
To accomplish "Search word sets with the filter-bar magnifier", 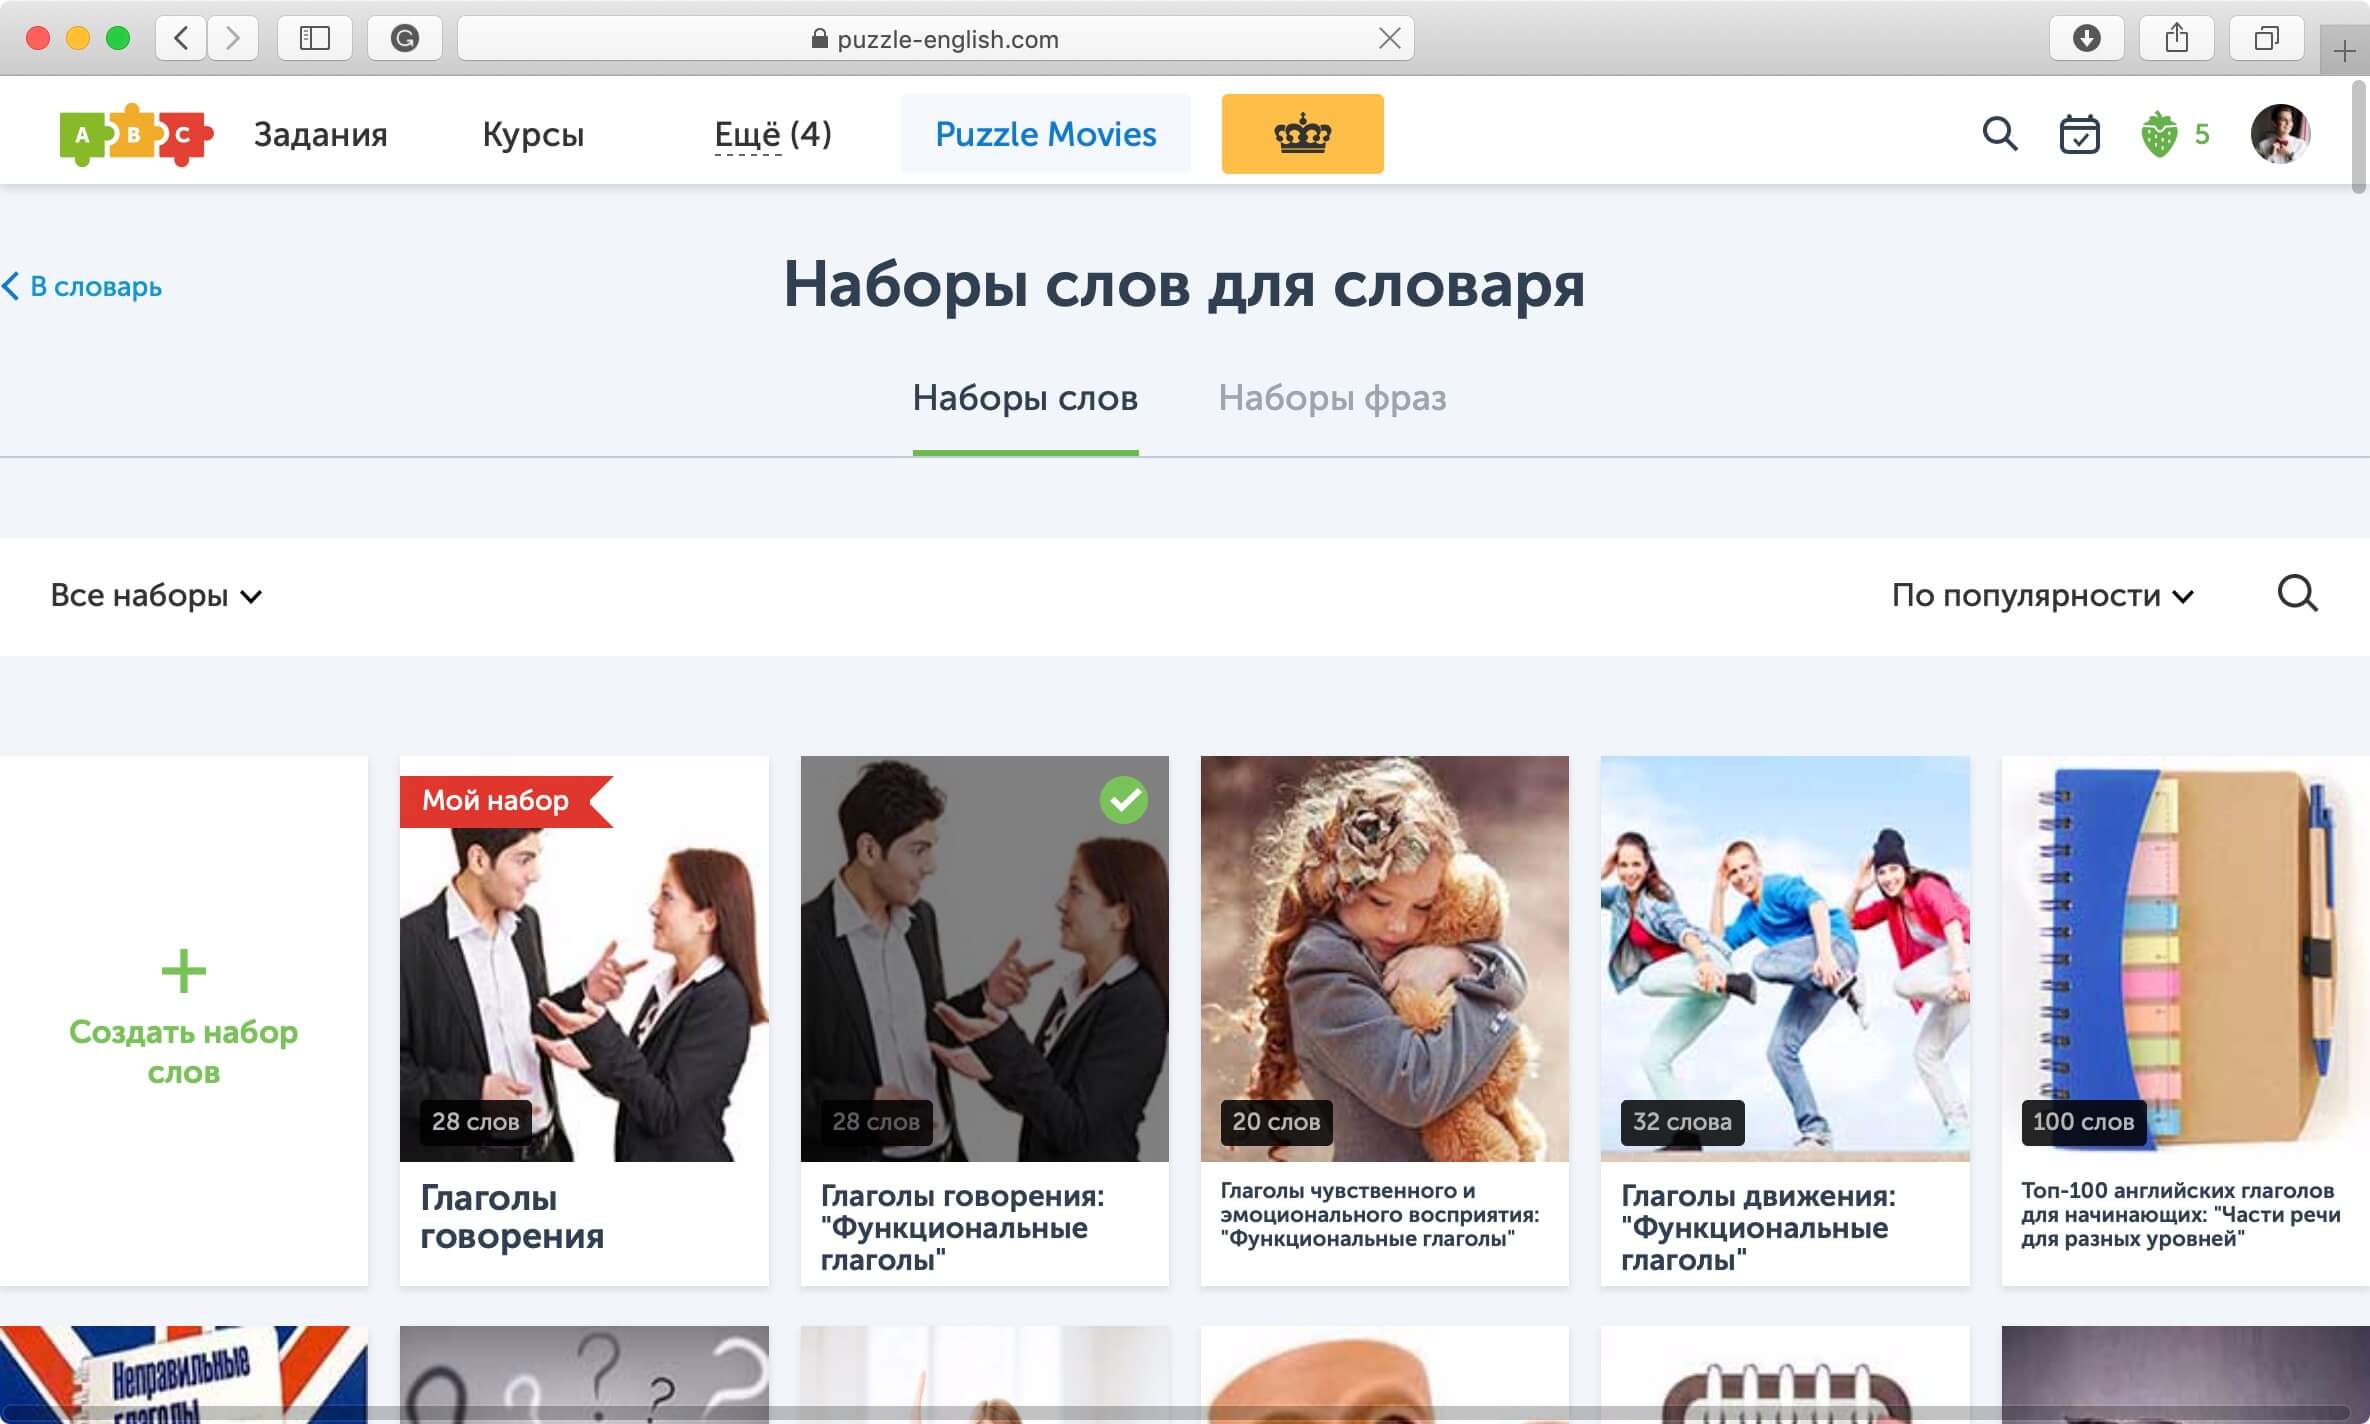I will [2297, 594].
